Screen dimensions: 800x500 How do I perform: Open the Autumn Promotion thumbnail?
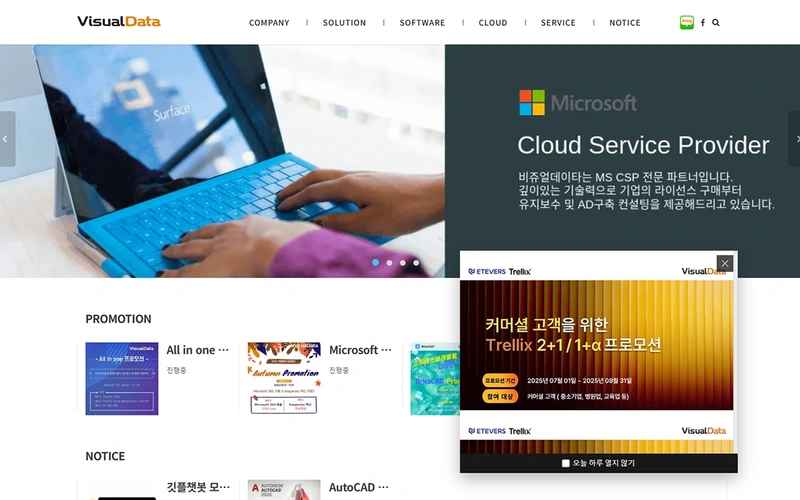coord(284,378)
